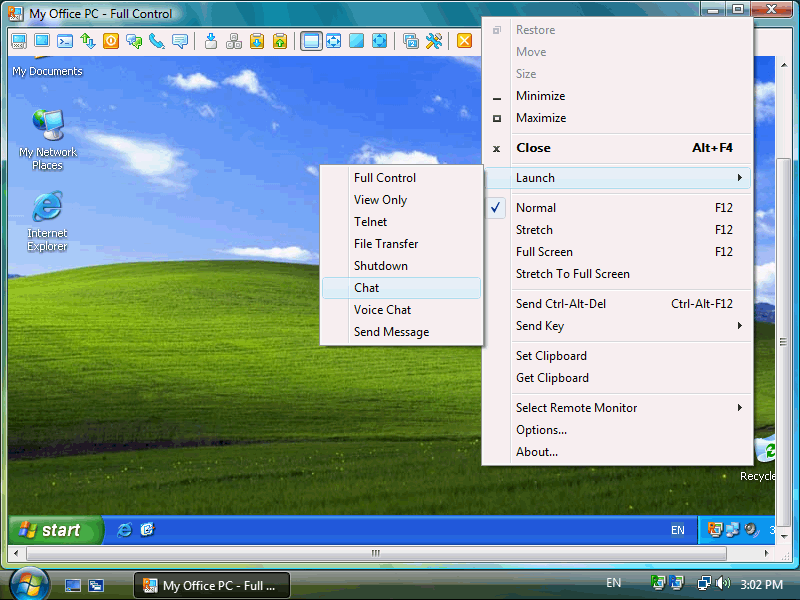
Task: Switch view mode to Stretch
Action: coord(534,230)
